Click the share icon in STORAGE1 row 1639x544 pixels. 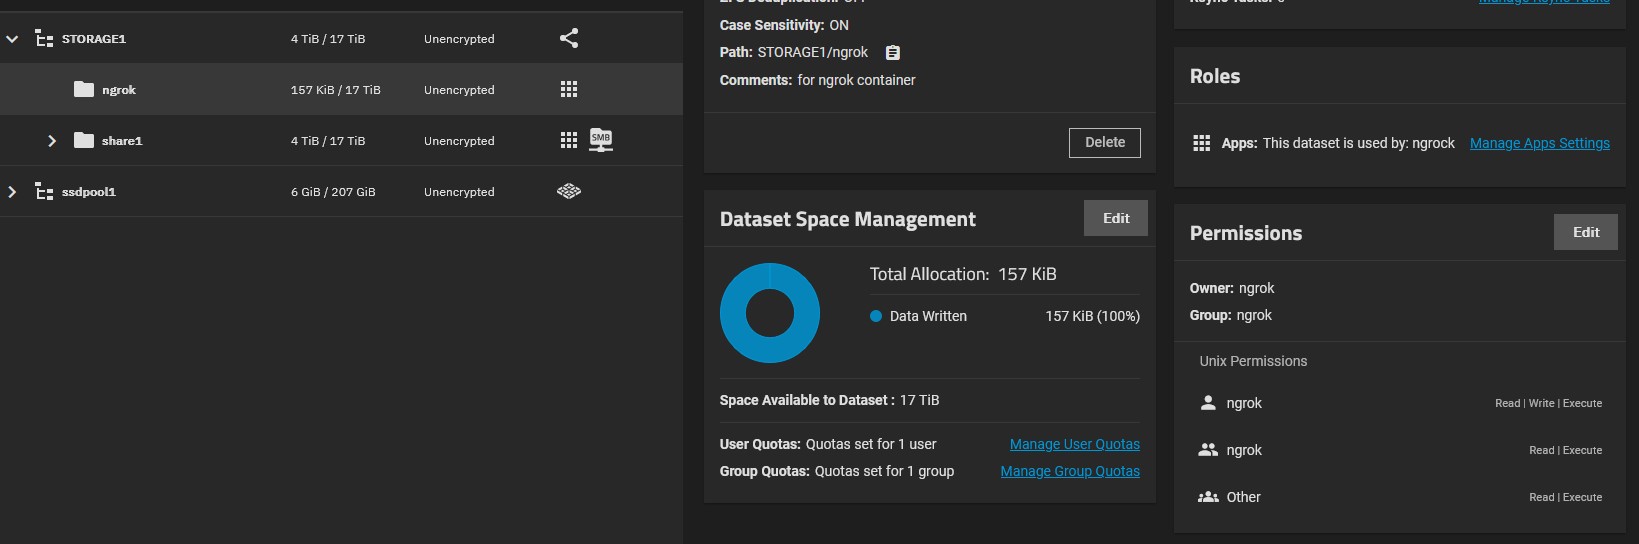(569, 38)
